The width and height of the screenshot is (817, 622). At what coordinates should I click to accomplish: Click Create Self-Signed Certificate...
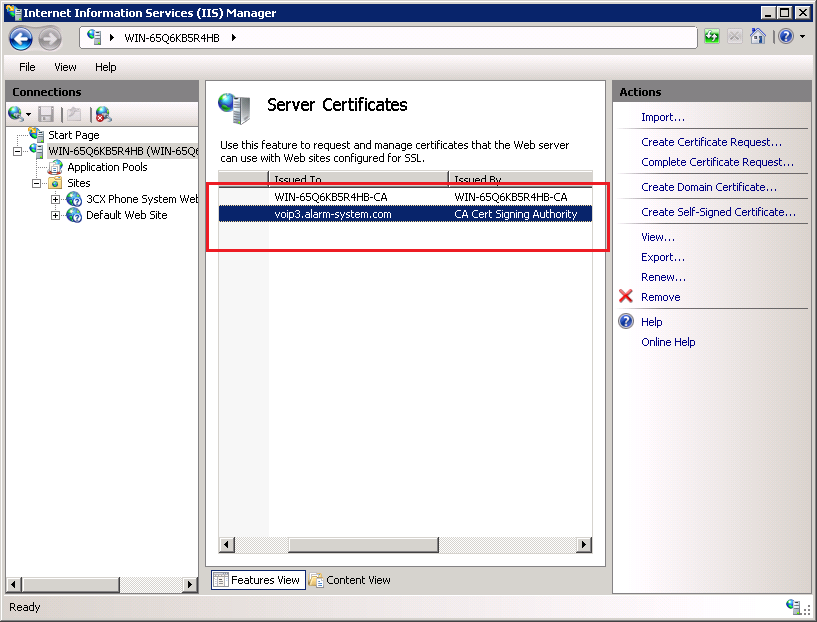719,212
